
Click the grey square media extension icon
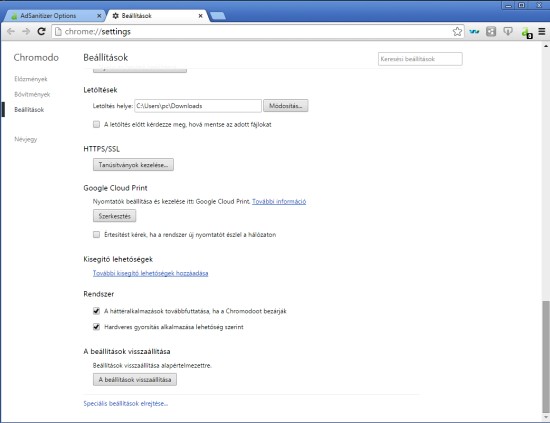[491, 32]
